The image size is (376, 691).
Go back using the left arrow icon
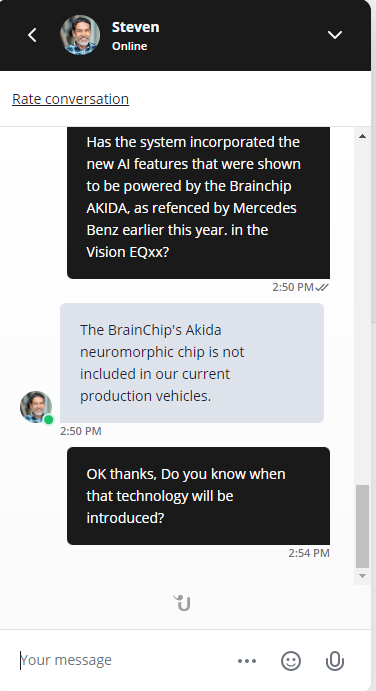[x=32, y=35]
